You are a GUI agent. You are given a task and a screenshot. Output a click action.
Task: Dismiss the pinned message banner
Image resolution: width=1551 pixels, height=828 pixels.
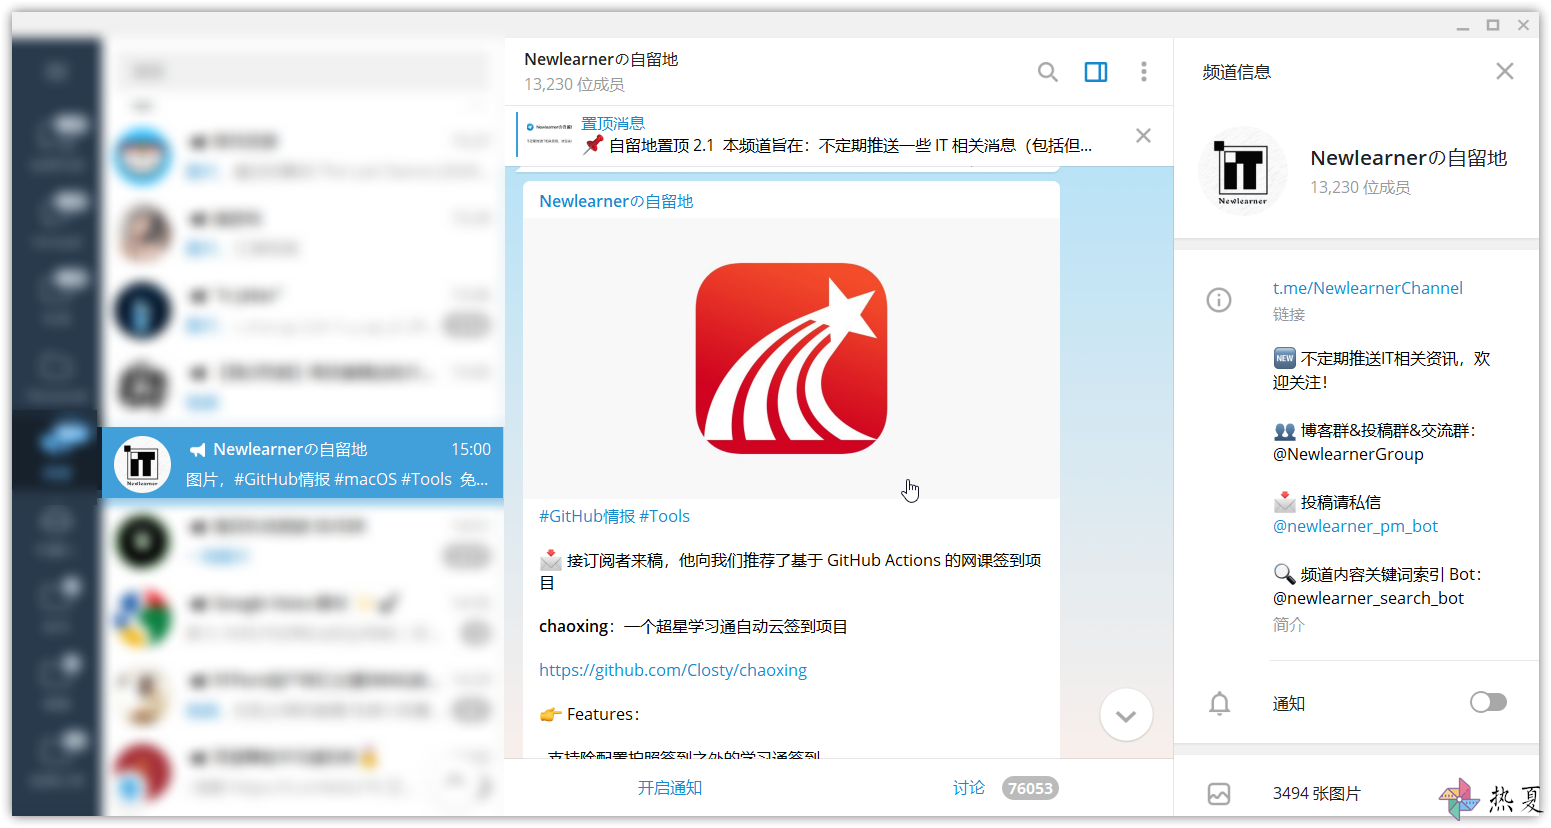1143,136
